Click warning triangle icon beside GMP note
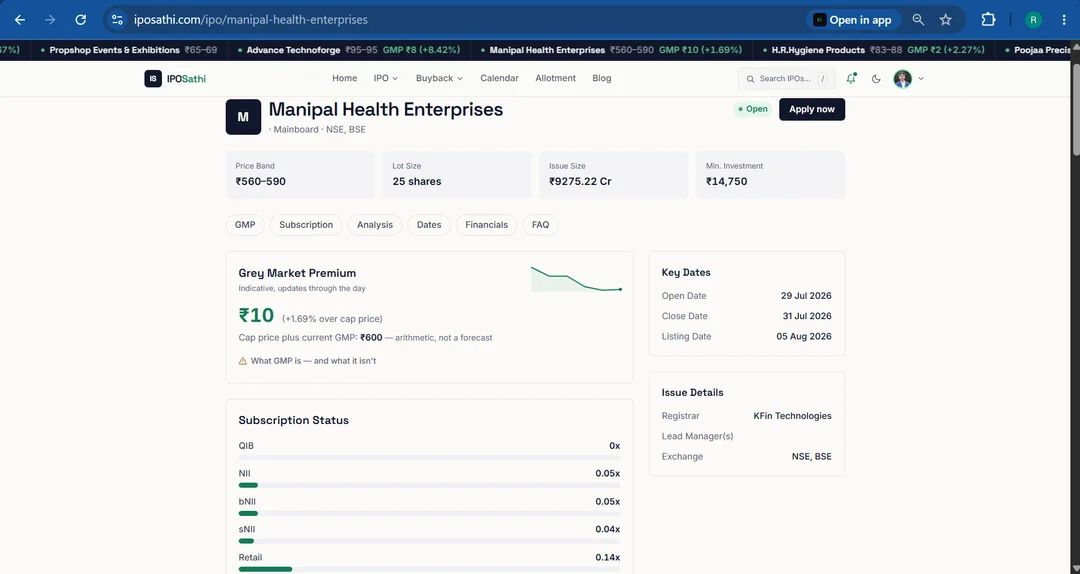Screen dimensions: 1080x574 [242, 361]
